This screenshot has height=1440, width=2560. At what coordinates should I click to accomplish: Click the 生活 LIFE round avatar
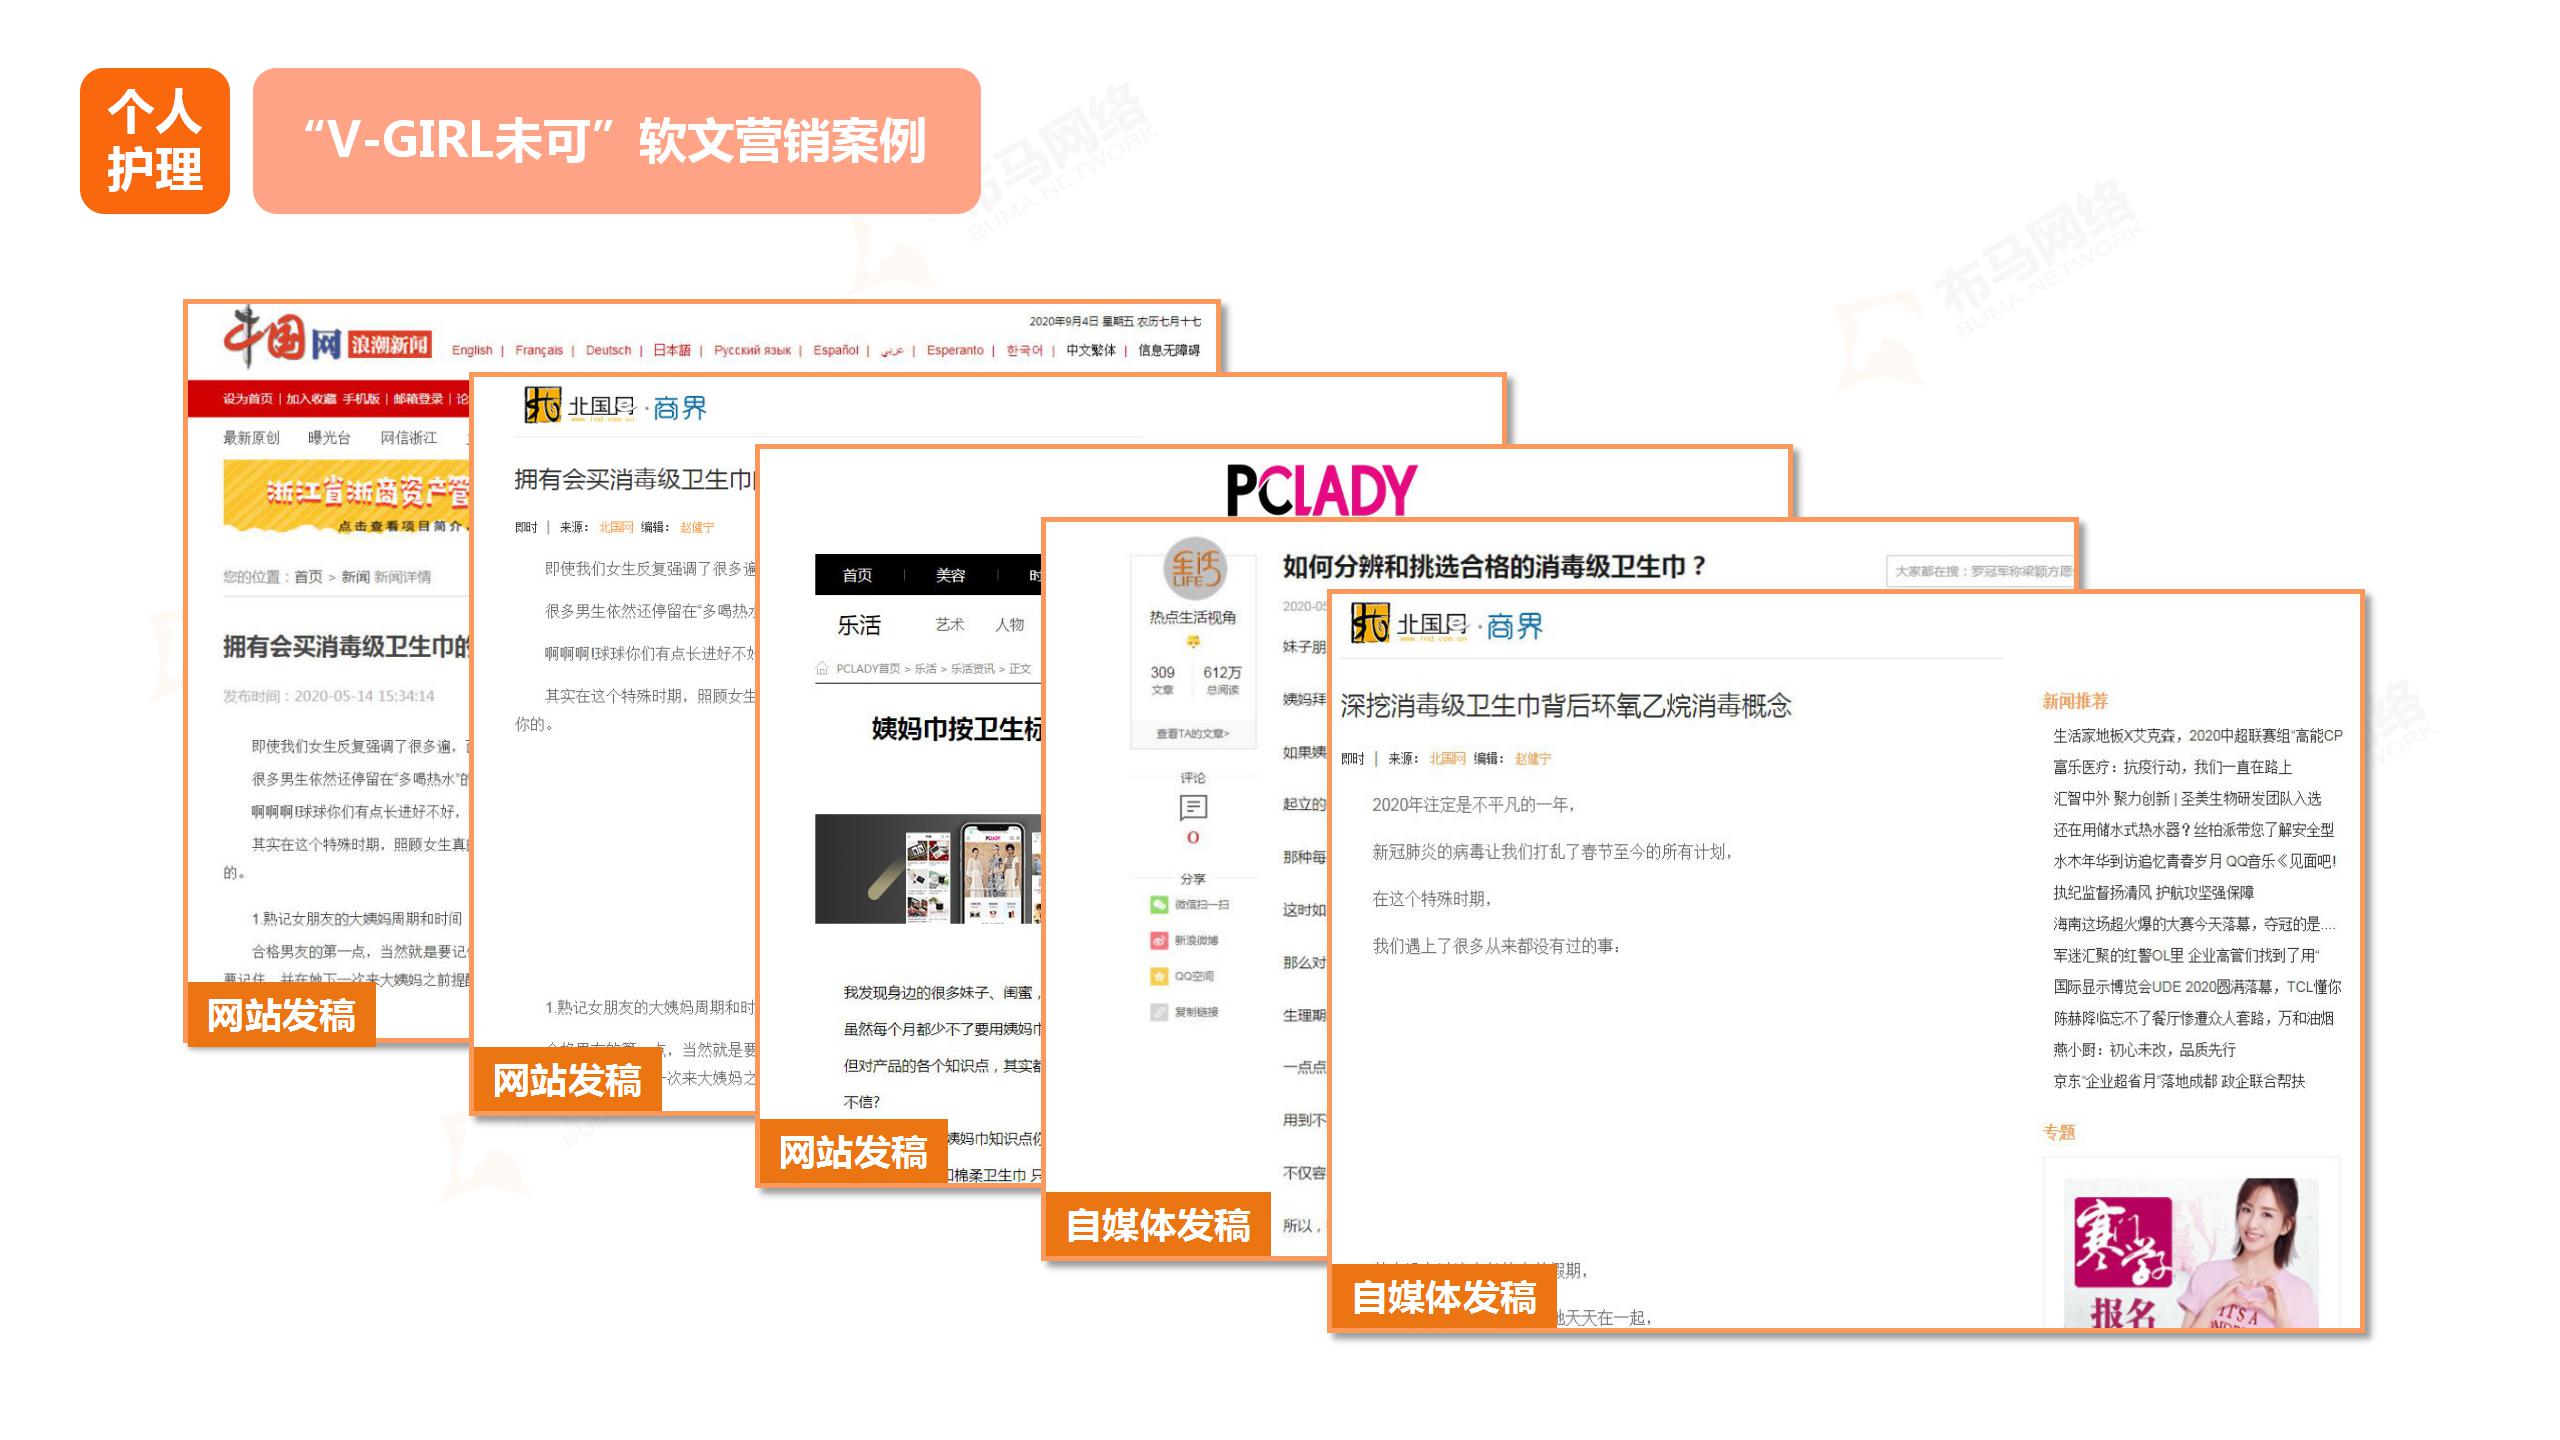tap(1194, 568)
